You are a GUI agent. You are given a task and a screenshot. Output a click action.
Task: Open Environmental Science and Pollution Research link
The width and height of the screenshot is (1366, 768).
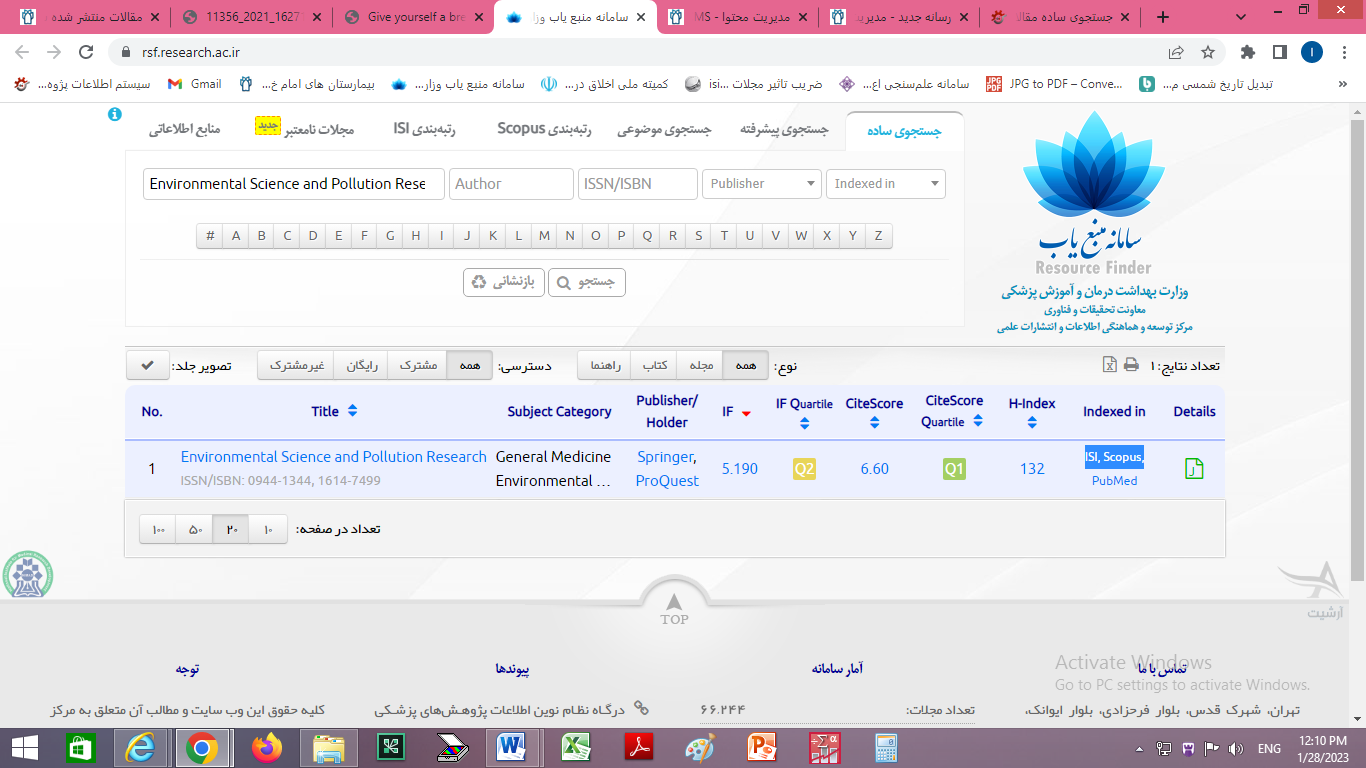pyautogui.click(x=334, y=457)
